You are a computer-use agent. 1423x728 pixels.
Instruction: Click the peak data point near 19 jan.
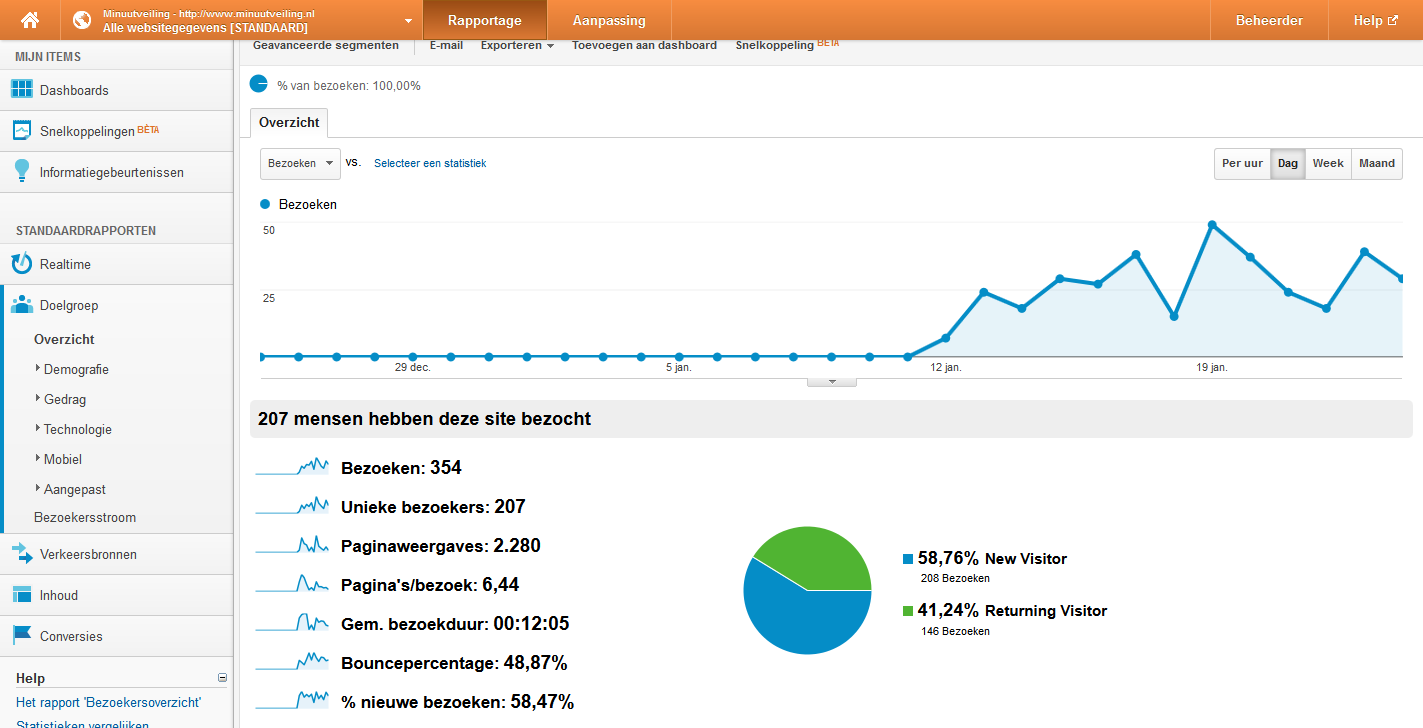[1212, 225]
